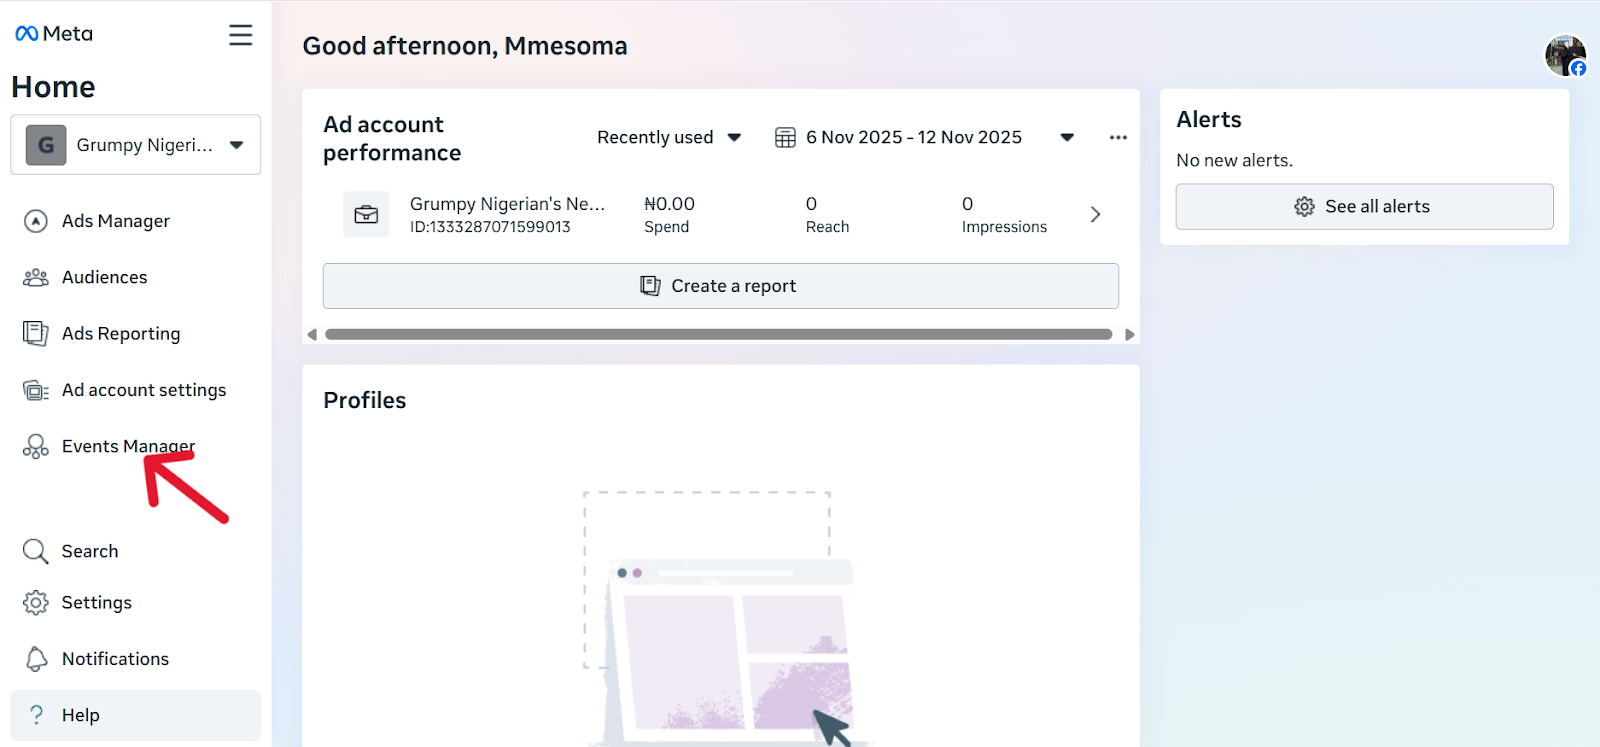
Task: Click the Meta logo
Action: (x=54, y=34)
